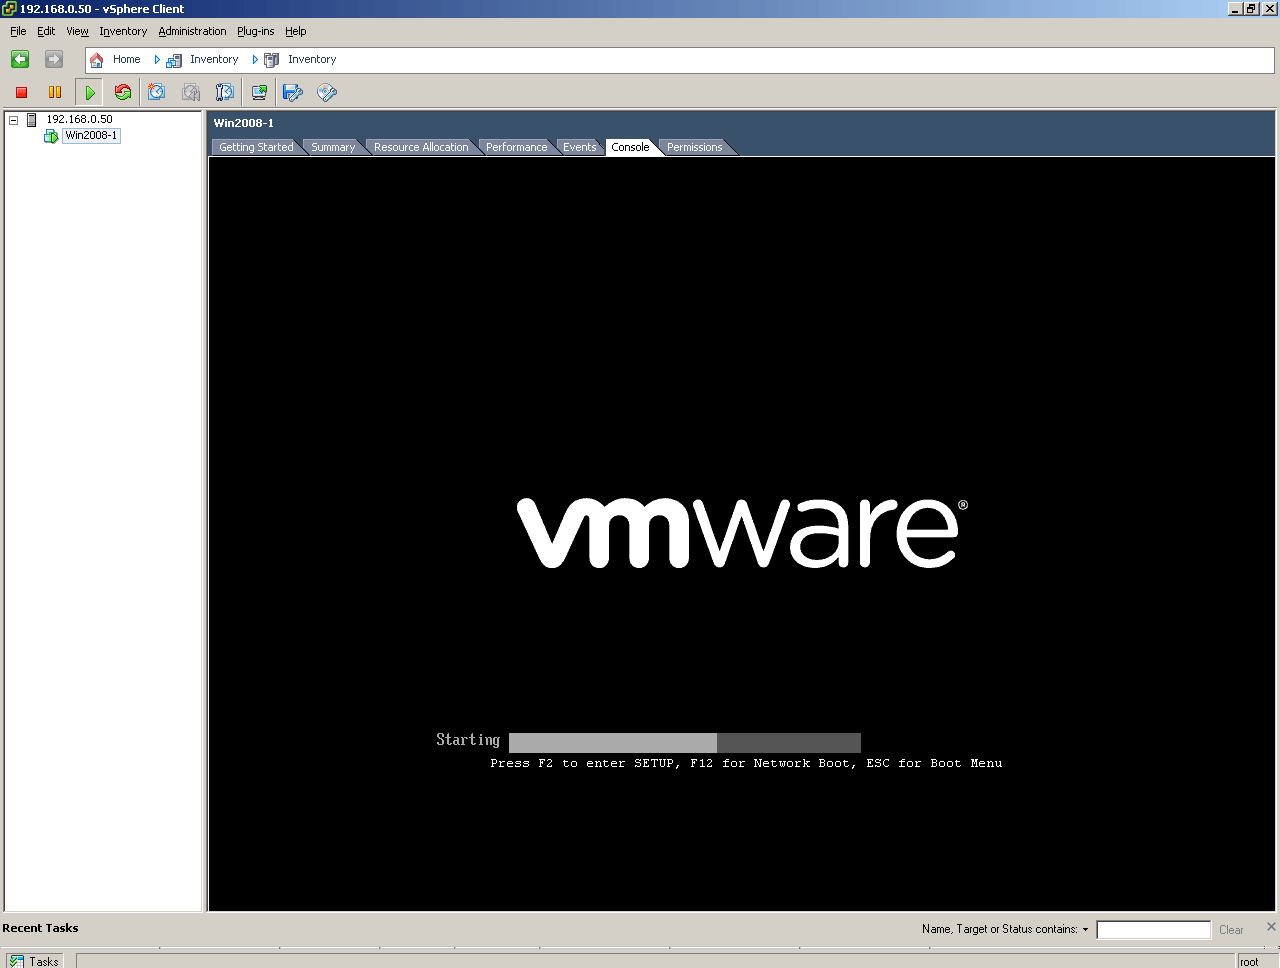
Task: Switch to the Summary tab
Action: (333, 147)
